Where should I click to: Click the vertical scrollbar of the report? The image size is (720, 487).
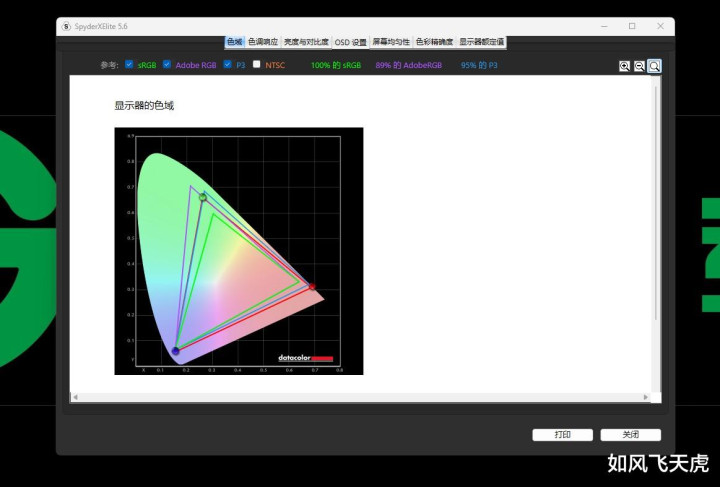(x=656, y=200)
